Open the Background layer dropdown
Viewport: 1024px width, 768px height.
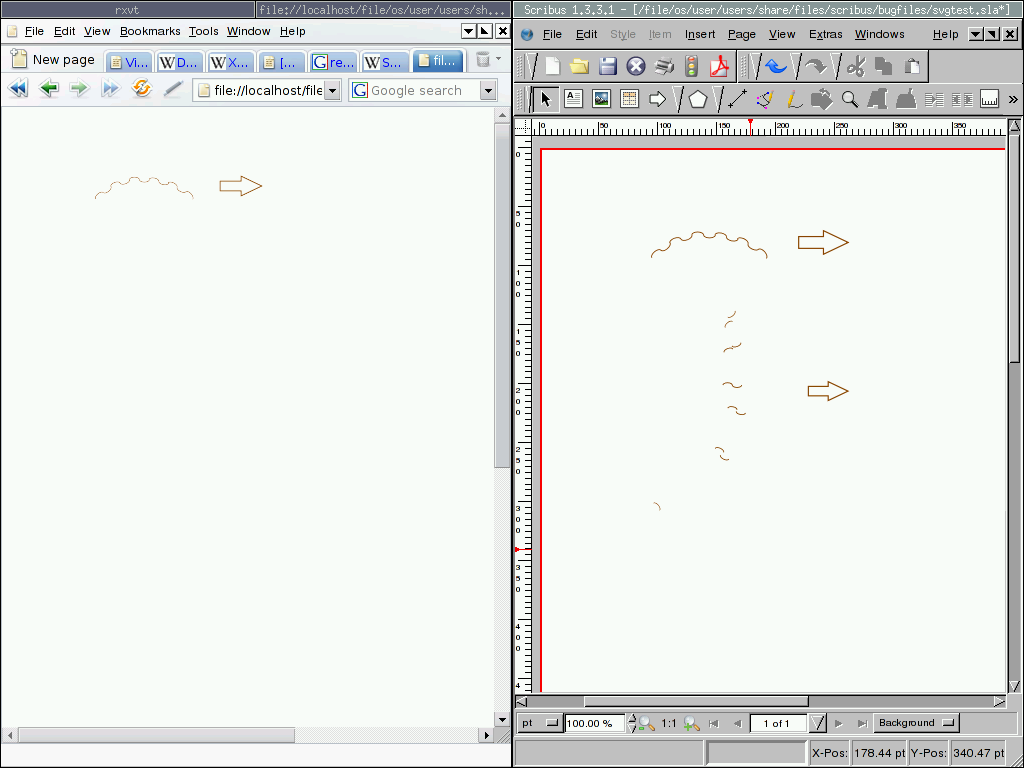914,723
